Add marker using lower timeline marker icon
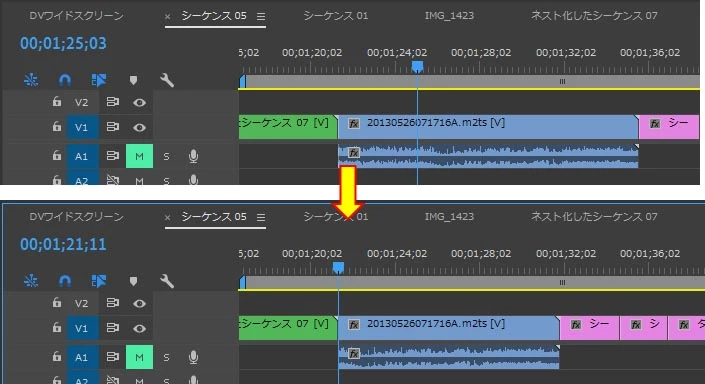 (133, 281)
